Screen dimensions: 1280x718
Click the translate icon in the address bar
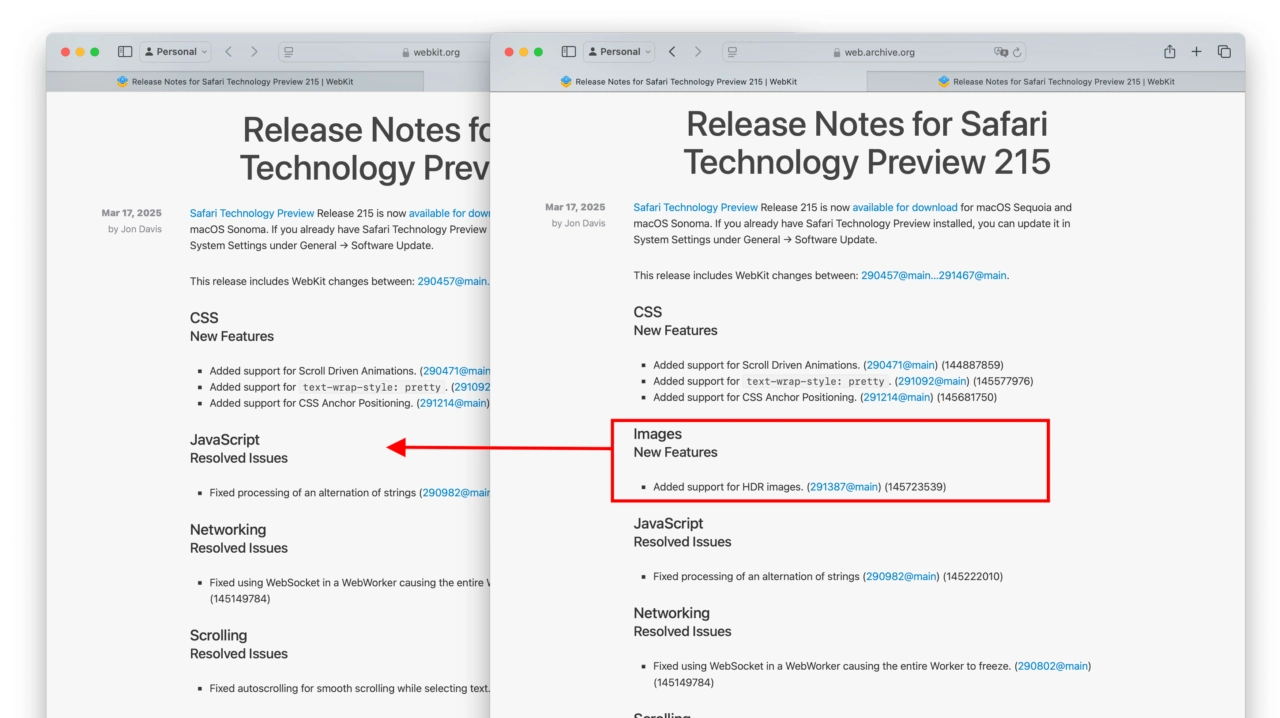[x=1000, y=52]
